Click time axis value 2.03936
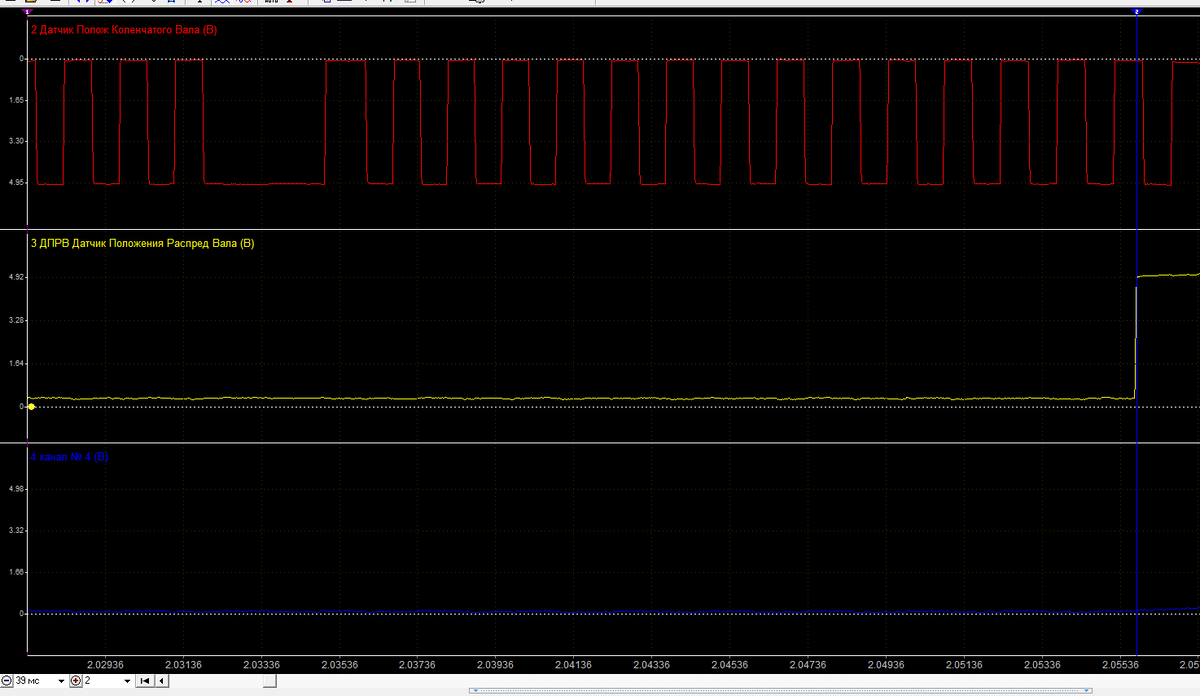This screenshot has width=1200, height=696. pos(495,664)
